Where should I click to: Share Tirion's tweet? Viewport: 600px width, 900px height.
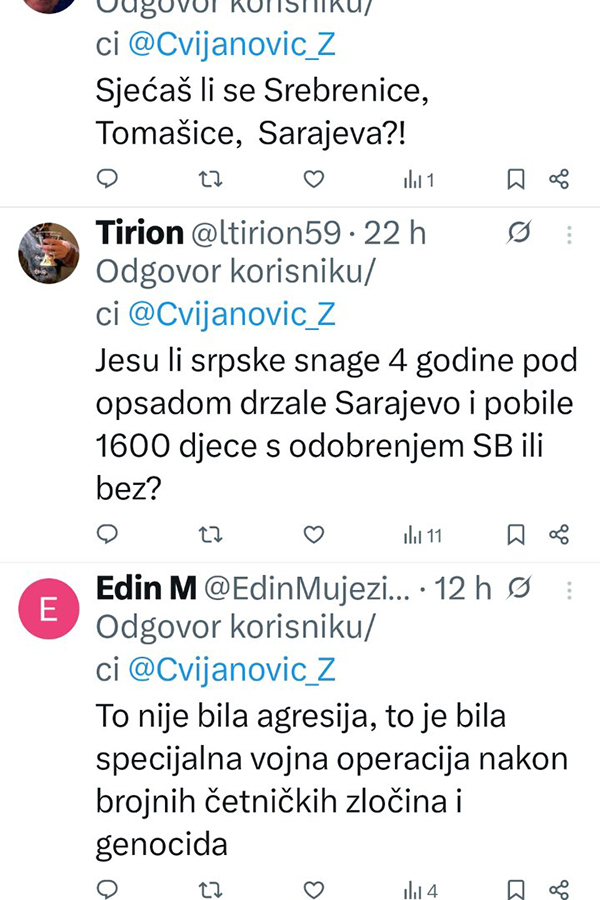[559, 536]
